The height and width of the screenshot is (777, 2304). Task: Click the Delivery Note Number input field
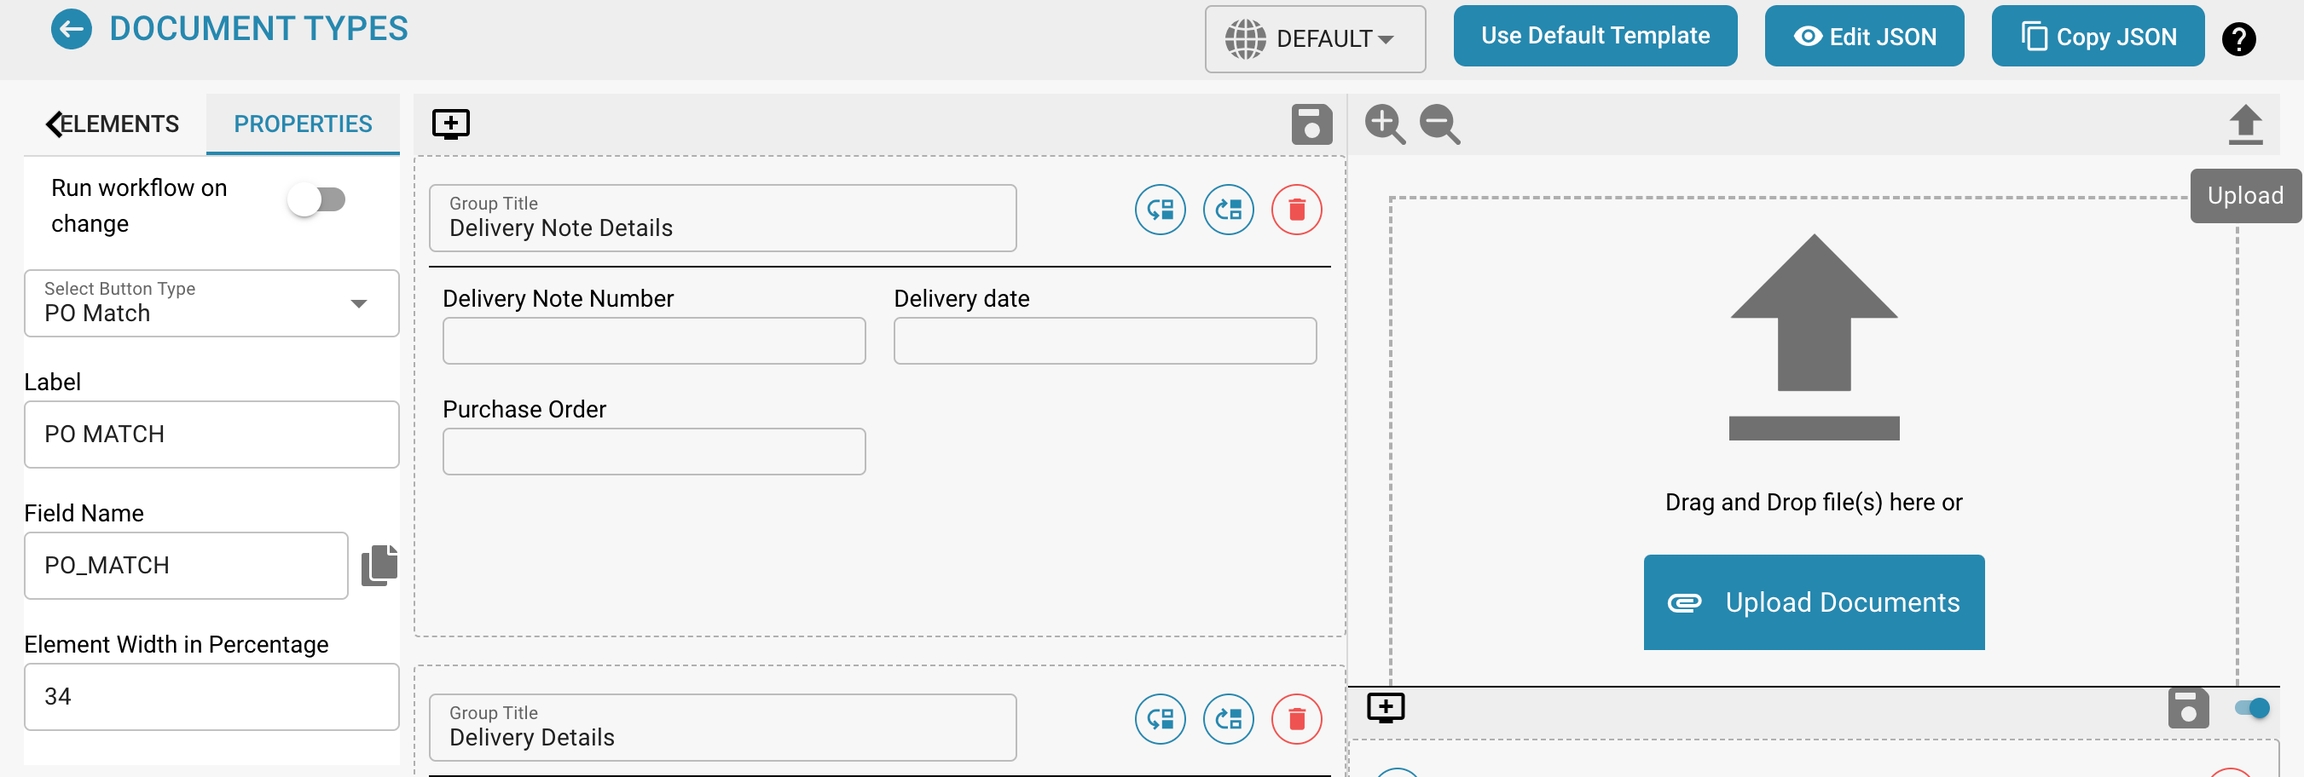click(x=654, y=341)
